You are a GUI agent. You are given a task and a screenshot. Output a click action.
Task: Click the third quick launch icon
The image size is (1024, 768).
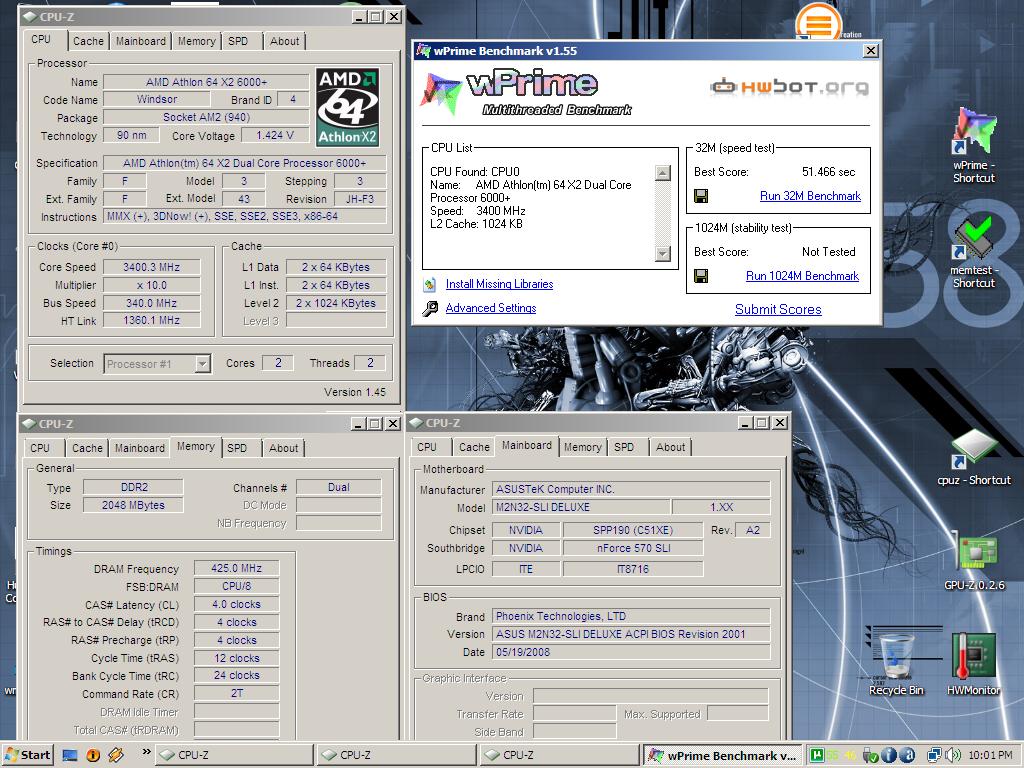coord(116,755)
